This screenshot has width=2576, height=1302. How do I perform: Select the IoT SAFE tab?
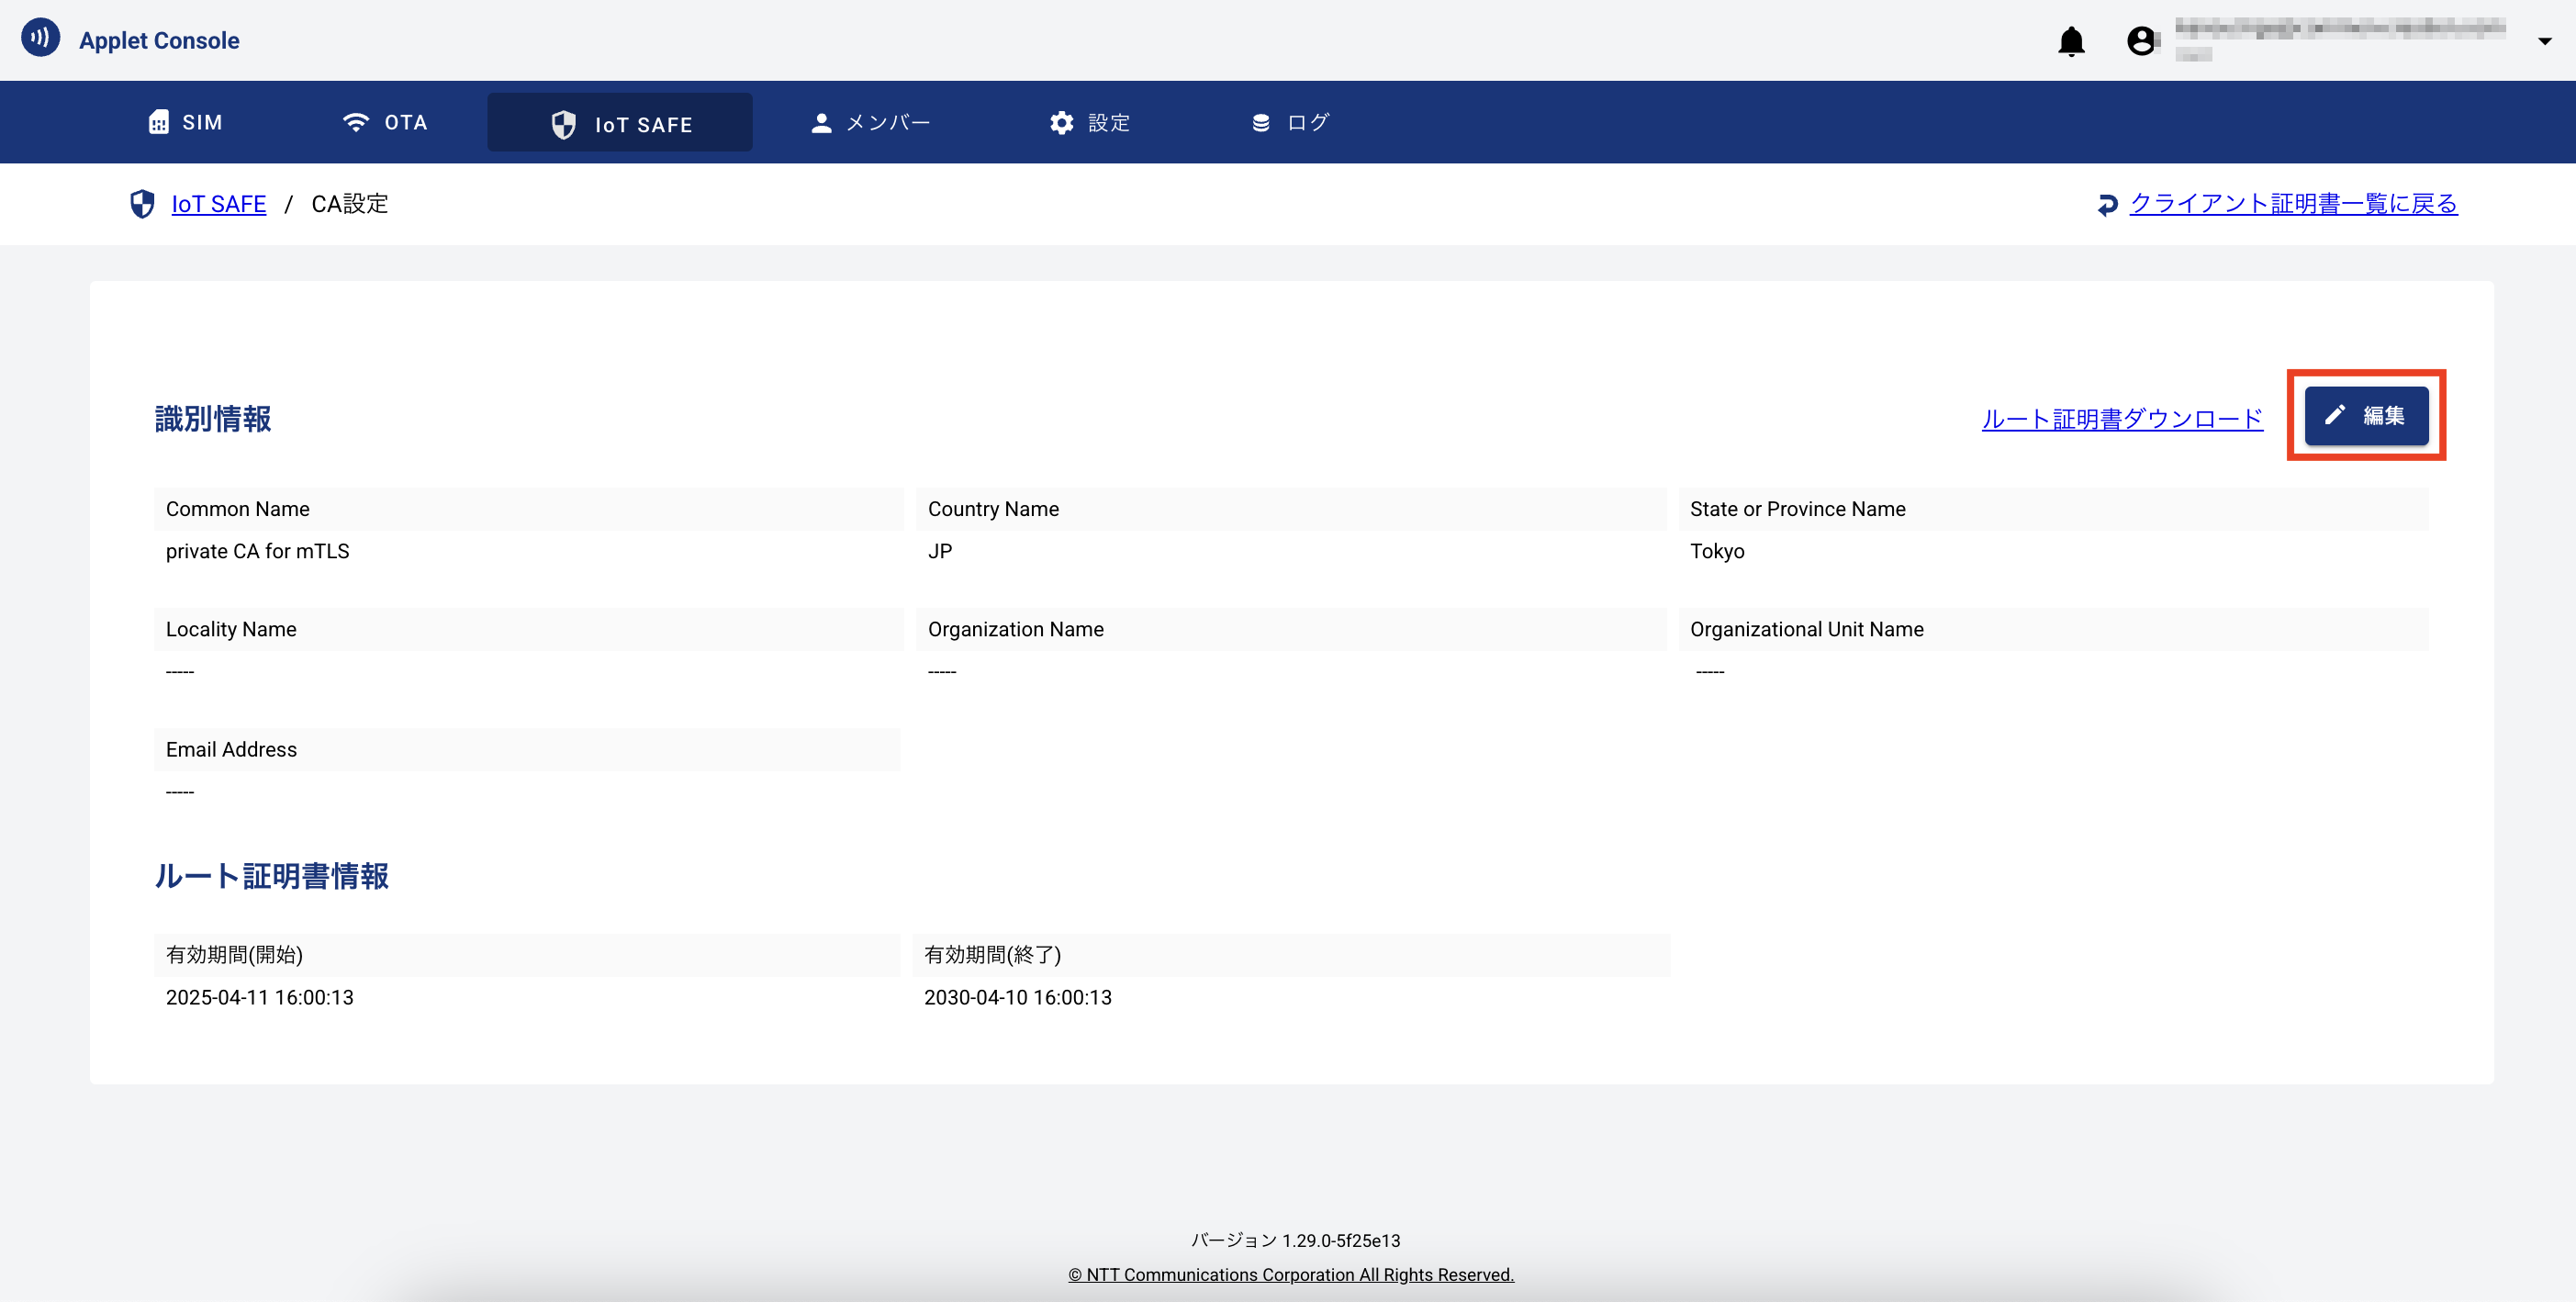click(x=620, y=123)
